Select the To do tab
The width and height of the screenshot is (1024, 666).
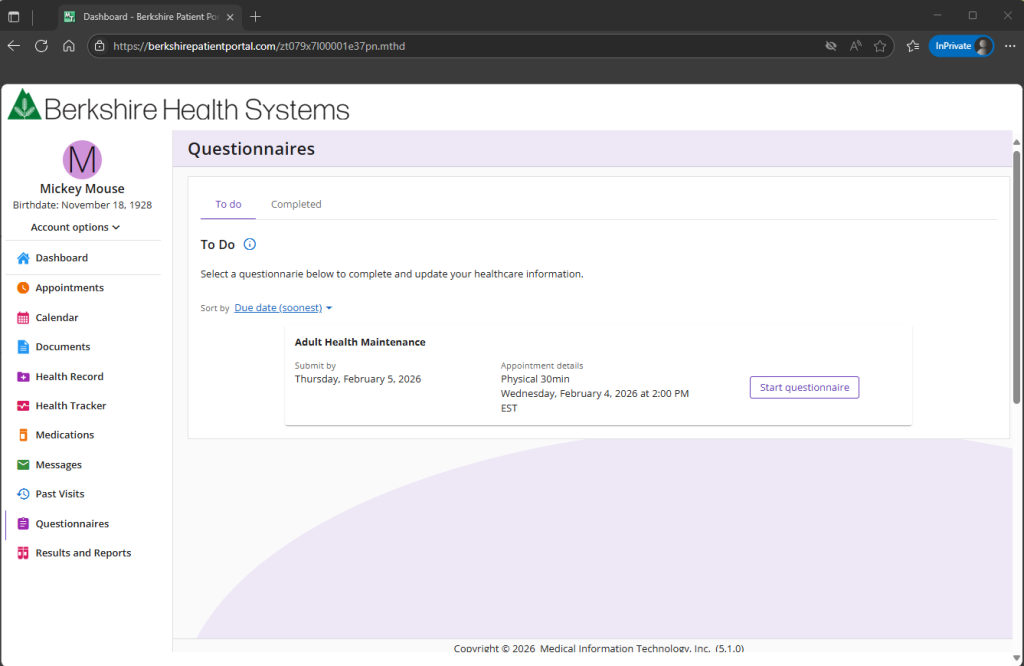[x=228, y=204]
